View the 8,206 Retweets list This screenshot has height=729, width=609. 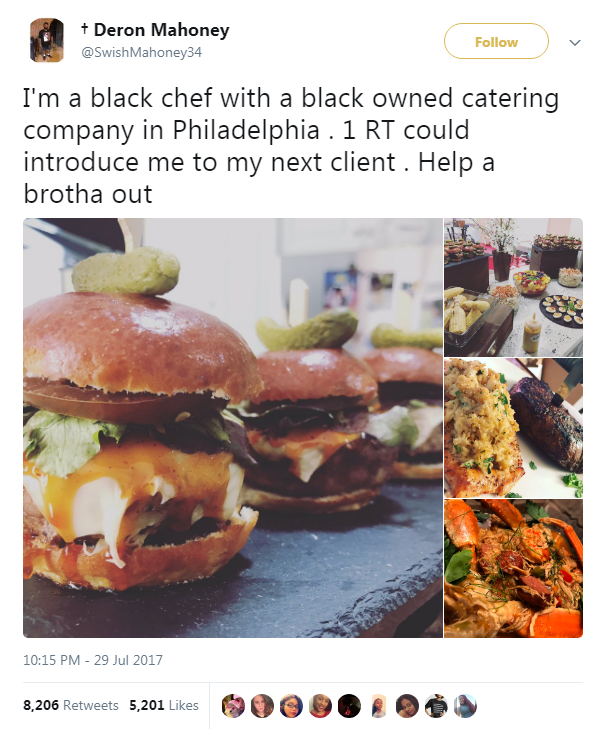[71, 705]
